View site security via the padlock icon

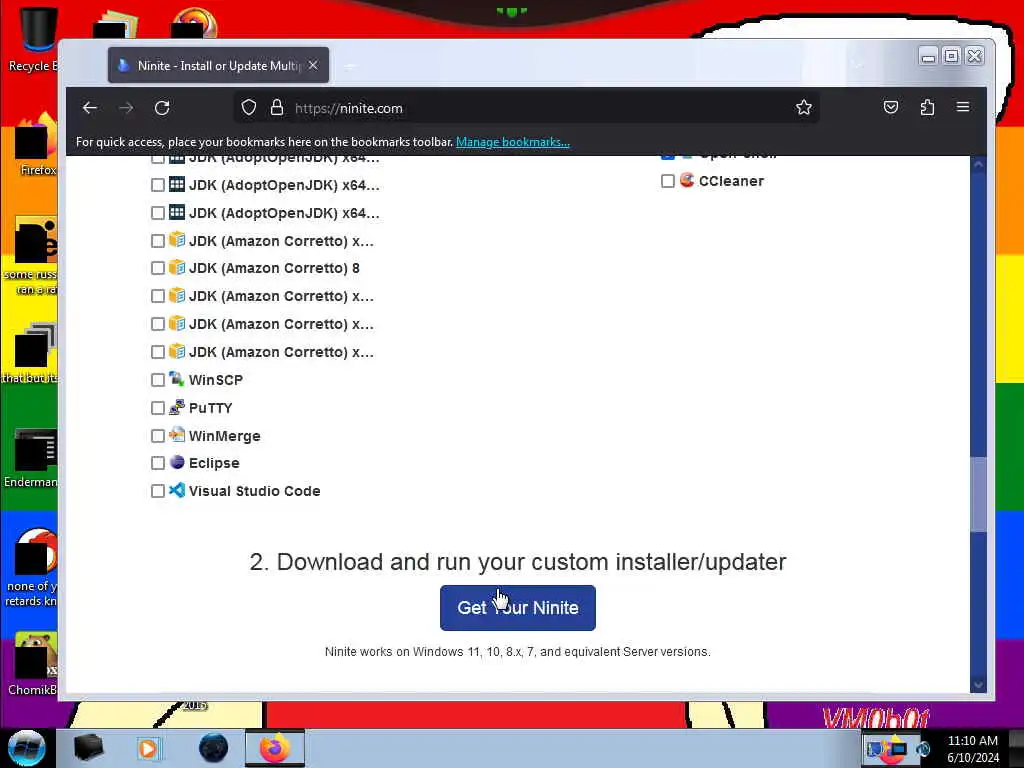tap(277, 108)
